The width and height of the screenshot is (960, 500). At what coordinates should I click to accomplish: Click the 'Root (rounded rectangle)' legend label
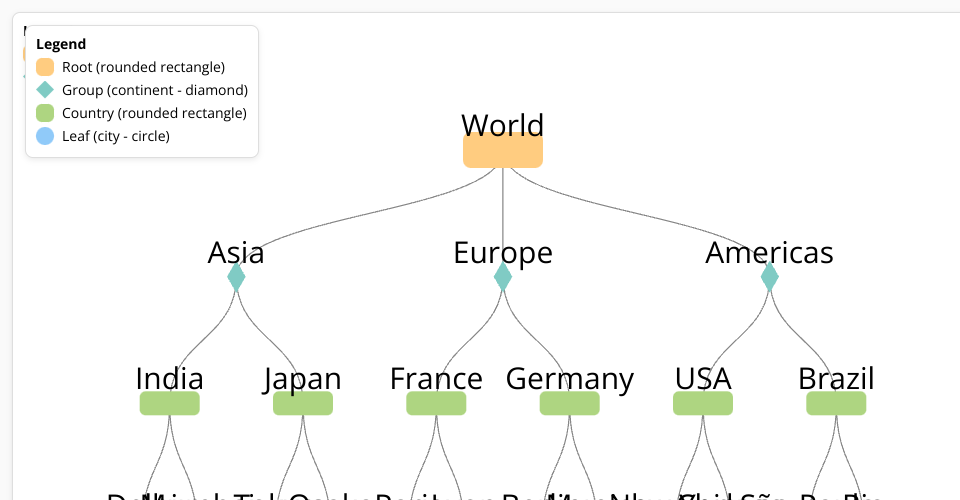143,67
